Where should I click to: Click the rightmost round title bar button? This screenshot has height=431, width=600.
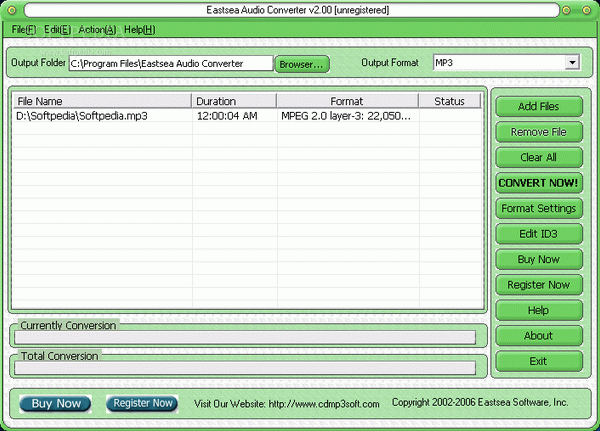587,10
